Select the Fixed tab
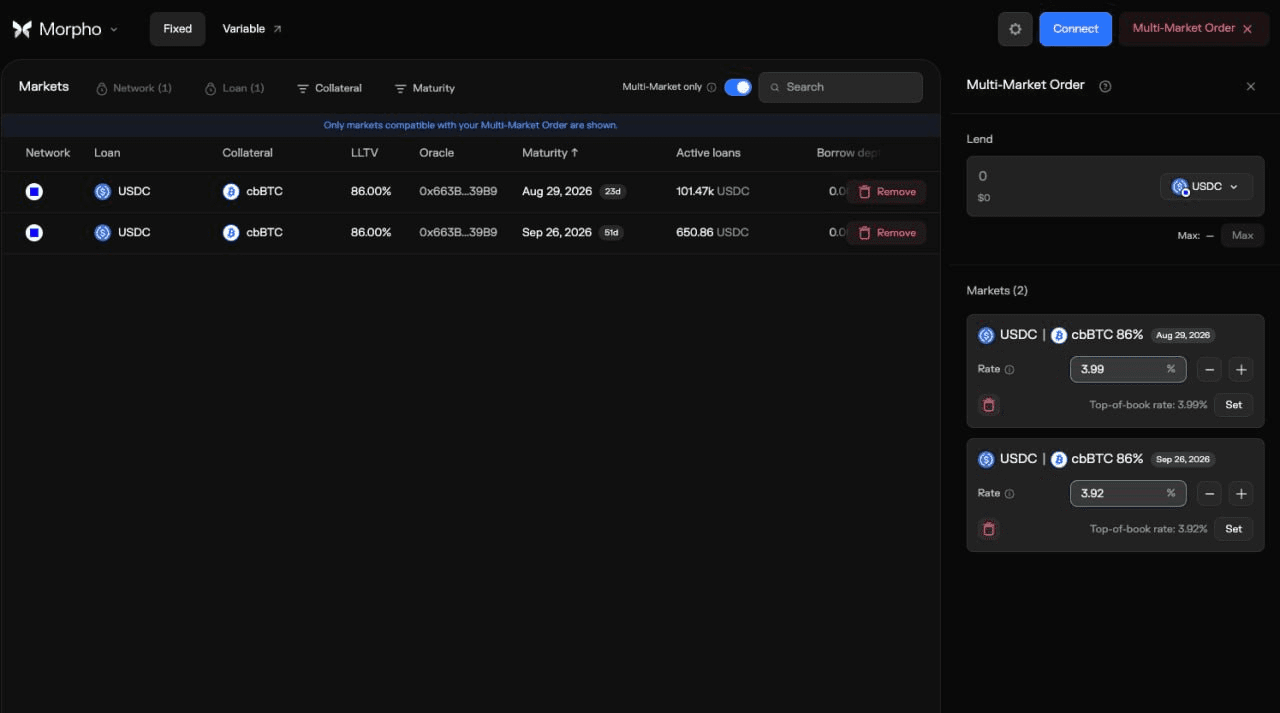Image resolution: width=1280 pixels, height=713 pixels. pos(177,29)
